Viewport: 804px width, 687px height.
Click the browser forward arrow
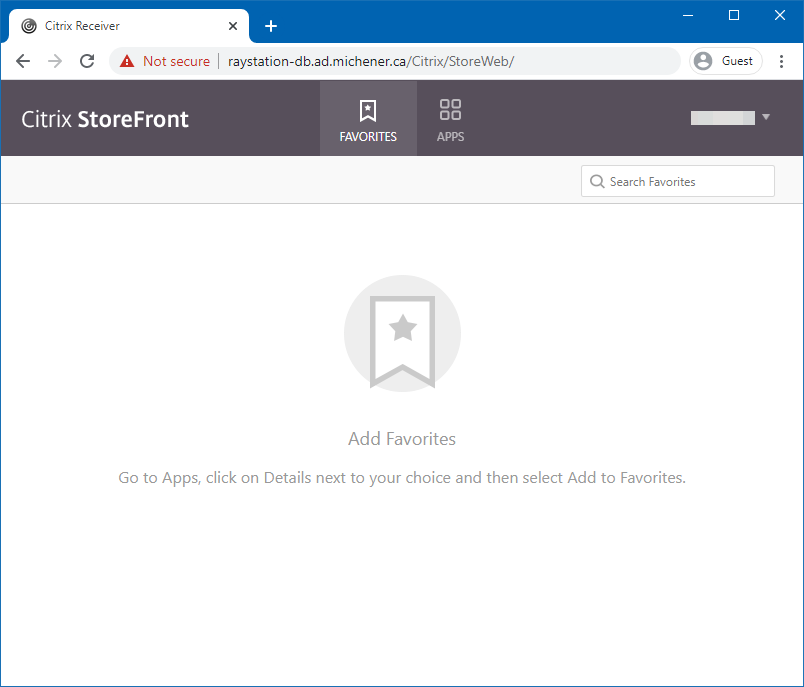pos(55,61)
